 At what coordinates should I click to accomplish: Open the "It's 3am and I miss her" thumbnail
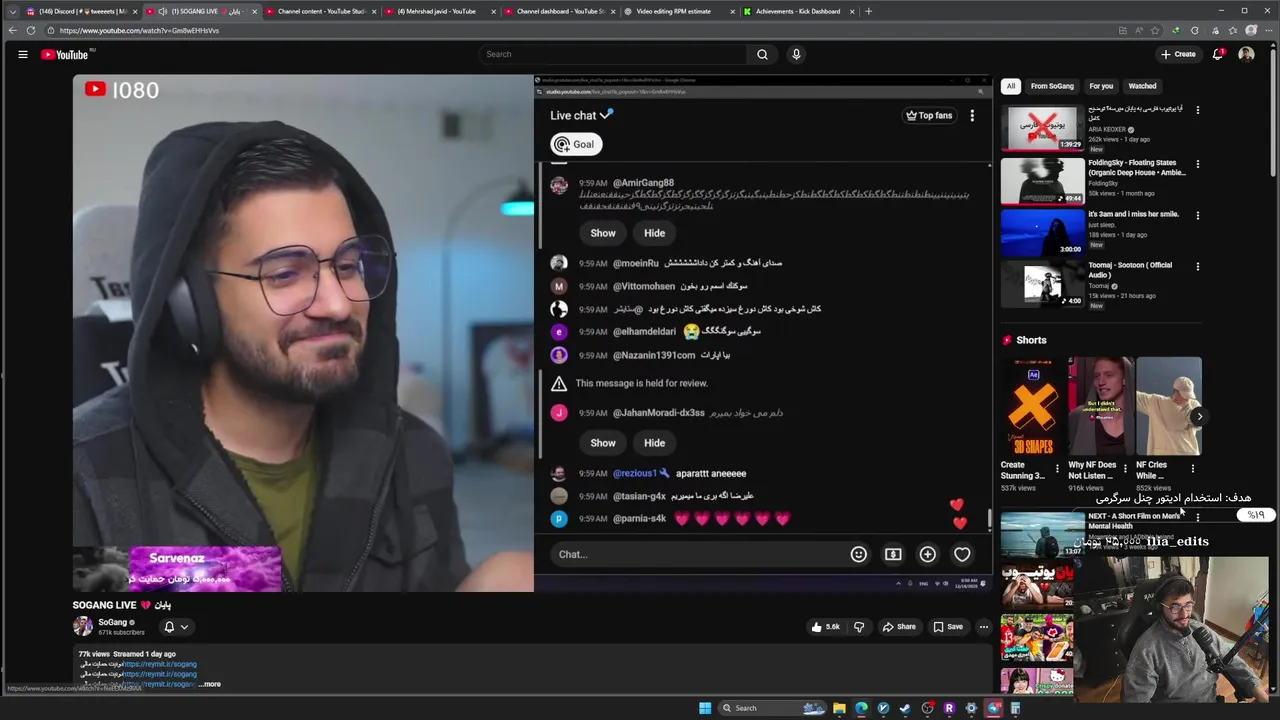1042,231
